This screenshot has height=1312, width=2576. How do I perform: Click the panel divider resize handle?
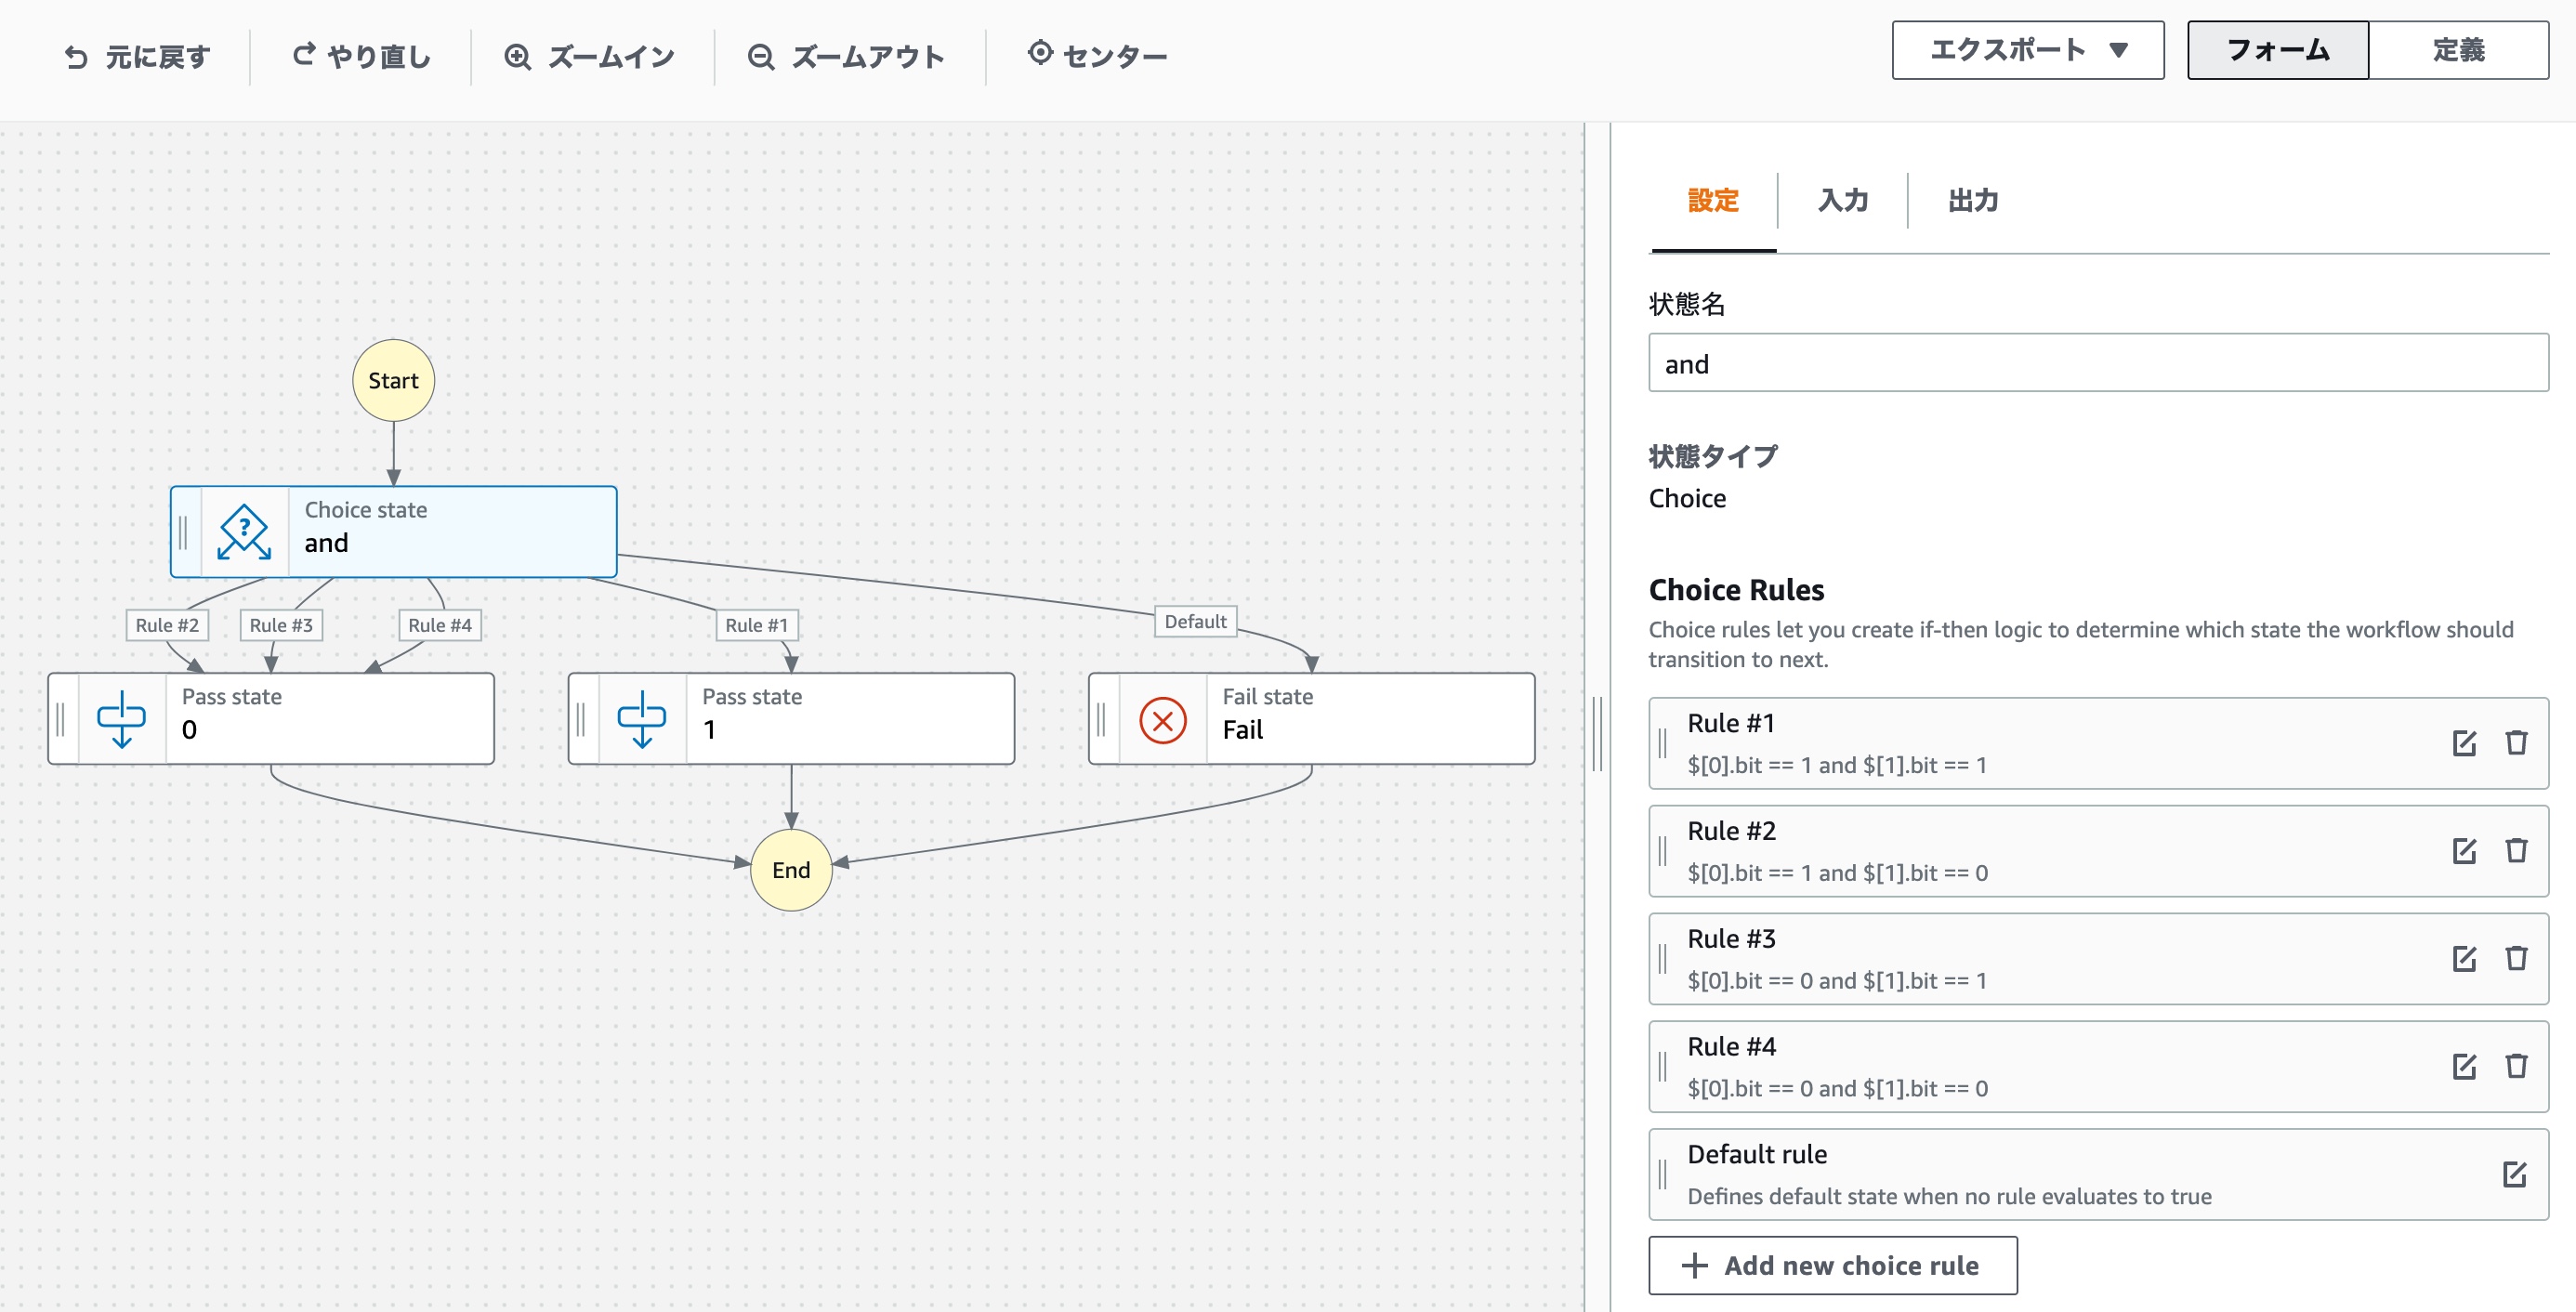point(1597,734)
